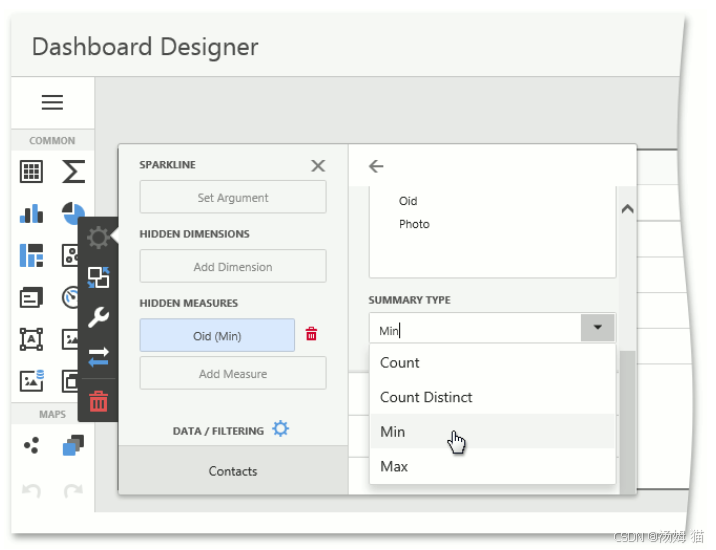Add a Bound Image item from toolbox
This screenshot has width=716, height=550.
(x=31, y=381)
